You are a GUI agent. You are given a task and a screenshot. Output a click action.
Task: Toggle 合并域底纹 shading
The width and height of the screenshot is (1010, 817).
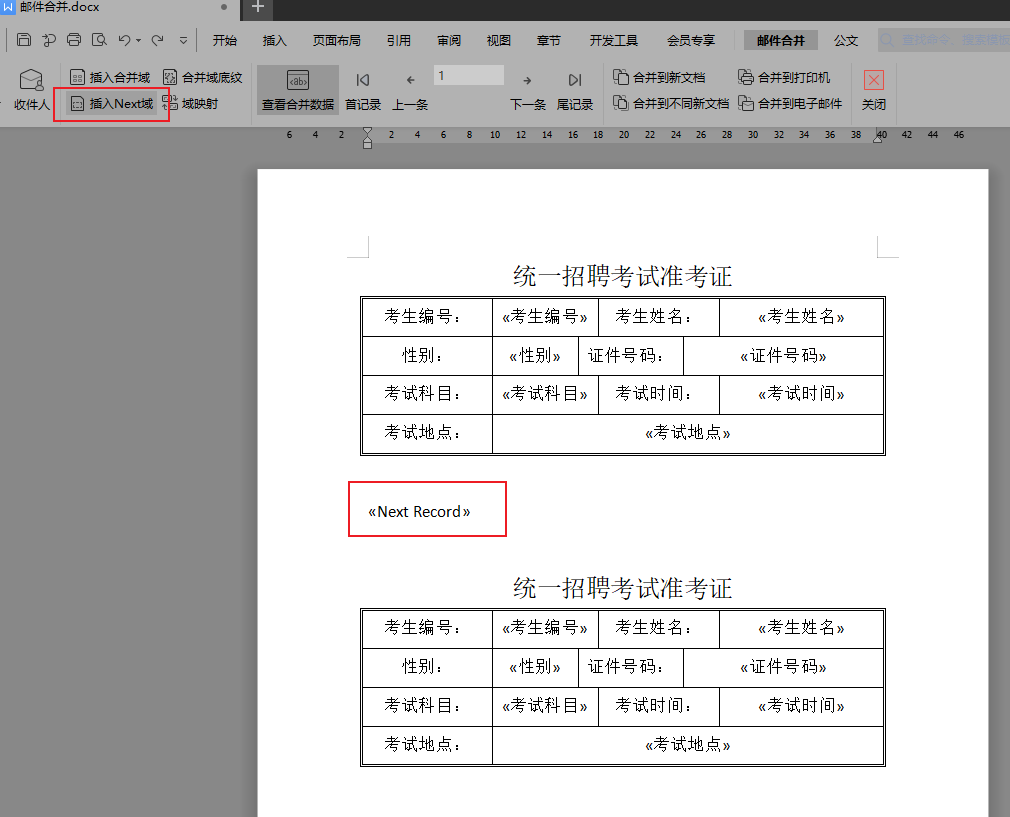tap(202, 77)
